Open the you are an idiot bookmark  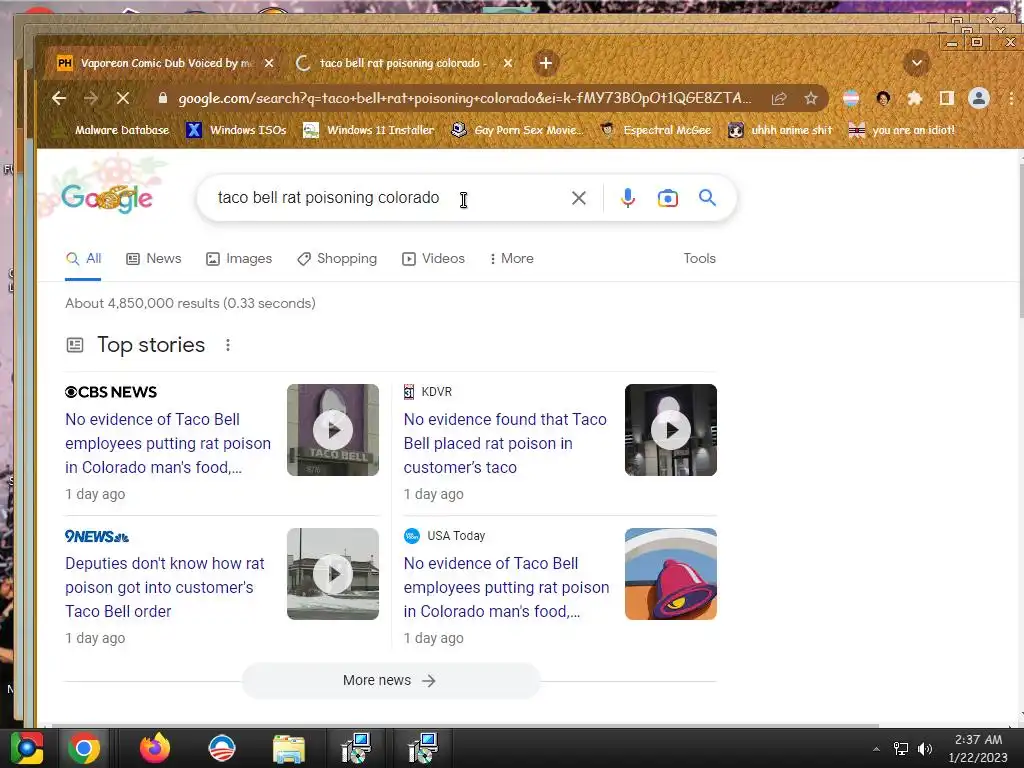click(x=902, y=130)
